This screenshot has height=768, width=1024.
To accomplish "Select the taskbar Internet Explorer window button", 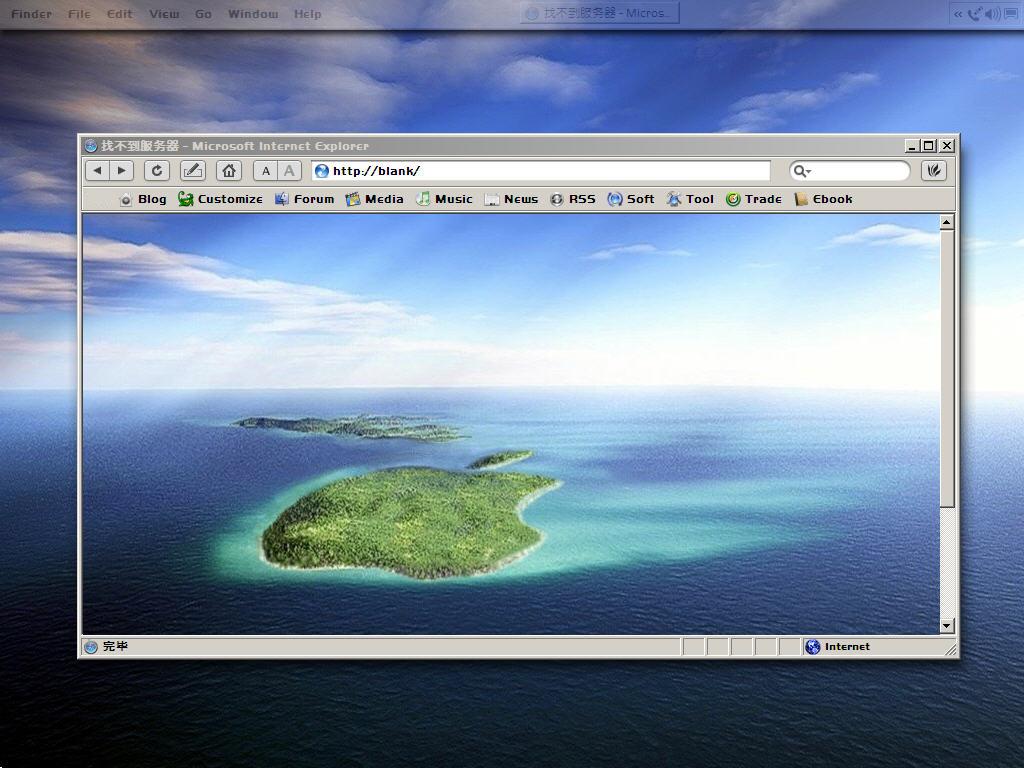I will point(600,13).
